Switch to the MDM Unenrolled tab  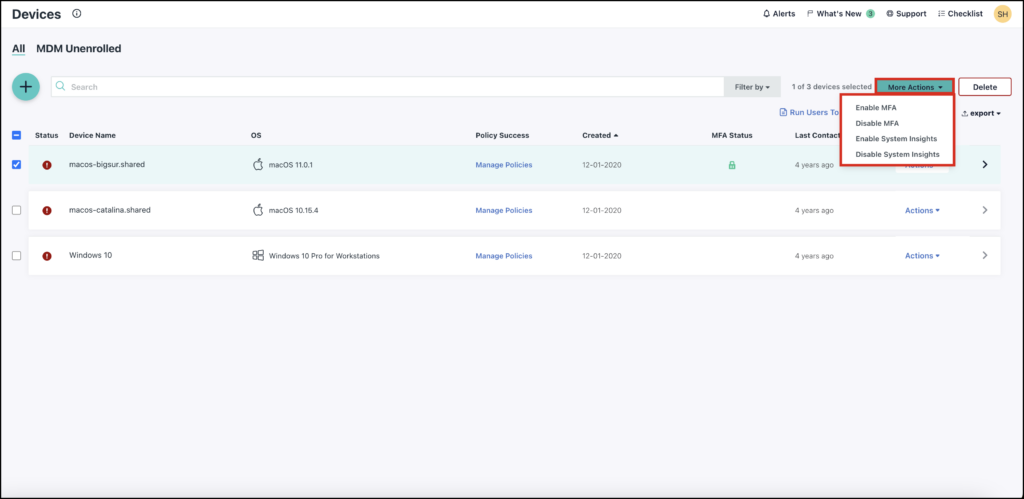79,48
